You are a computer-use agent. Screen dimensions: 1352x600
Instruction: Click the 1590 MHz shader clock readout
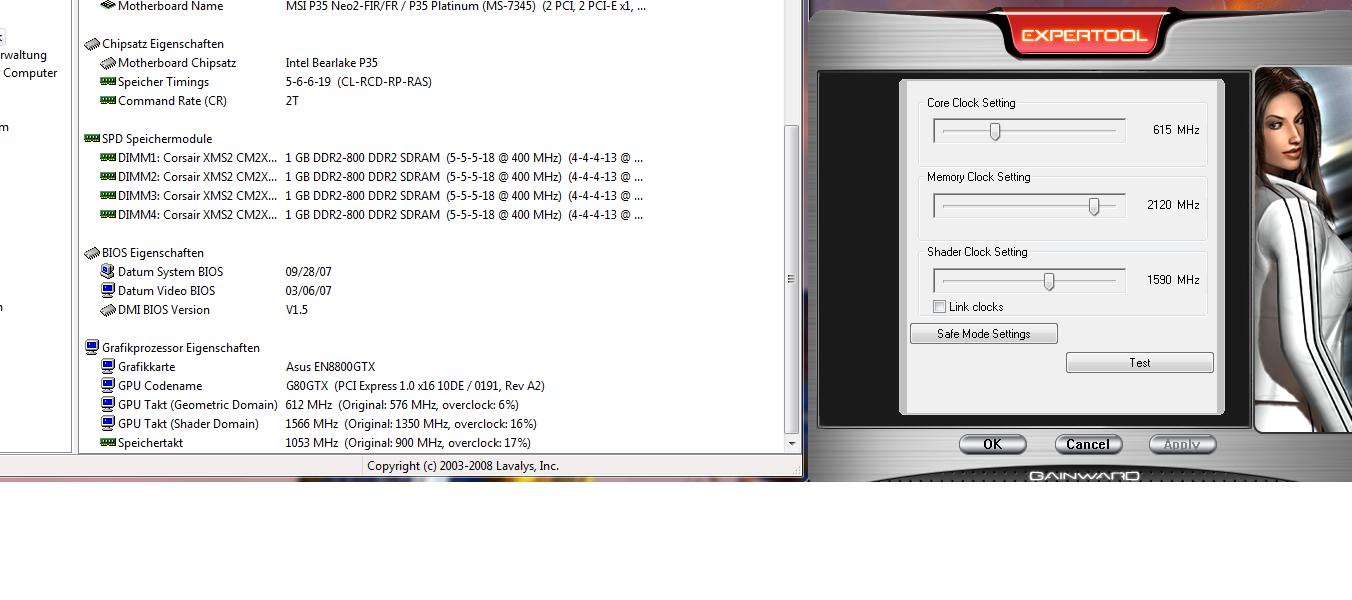[x=1173, y=280]
